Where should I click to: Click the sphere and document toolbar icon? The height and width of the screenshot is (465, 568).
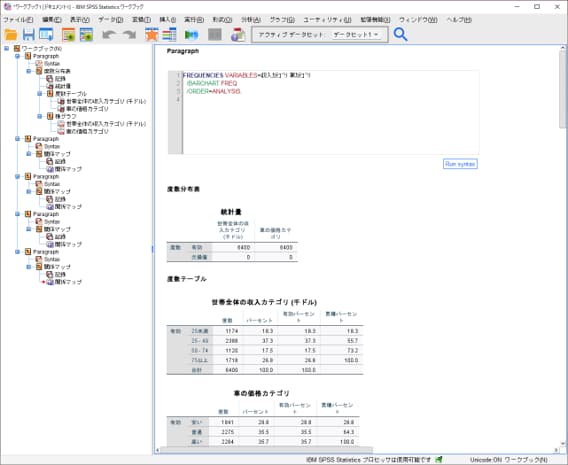(x=238, y=35)
